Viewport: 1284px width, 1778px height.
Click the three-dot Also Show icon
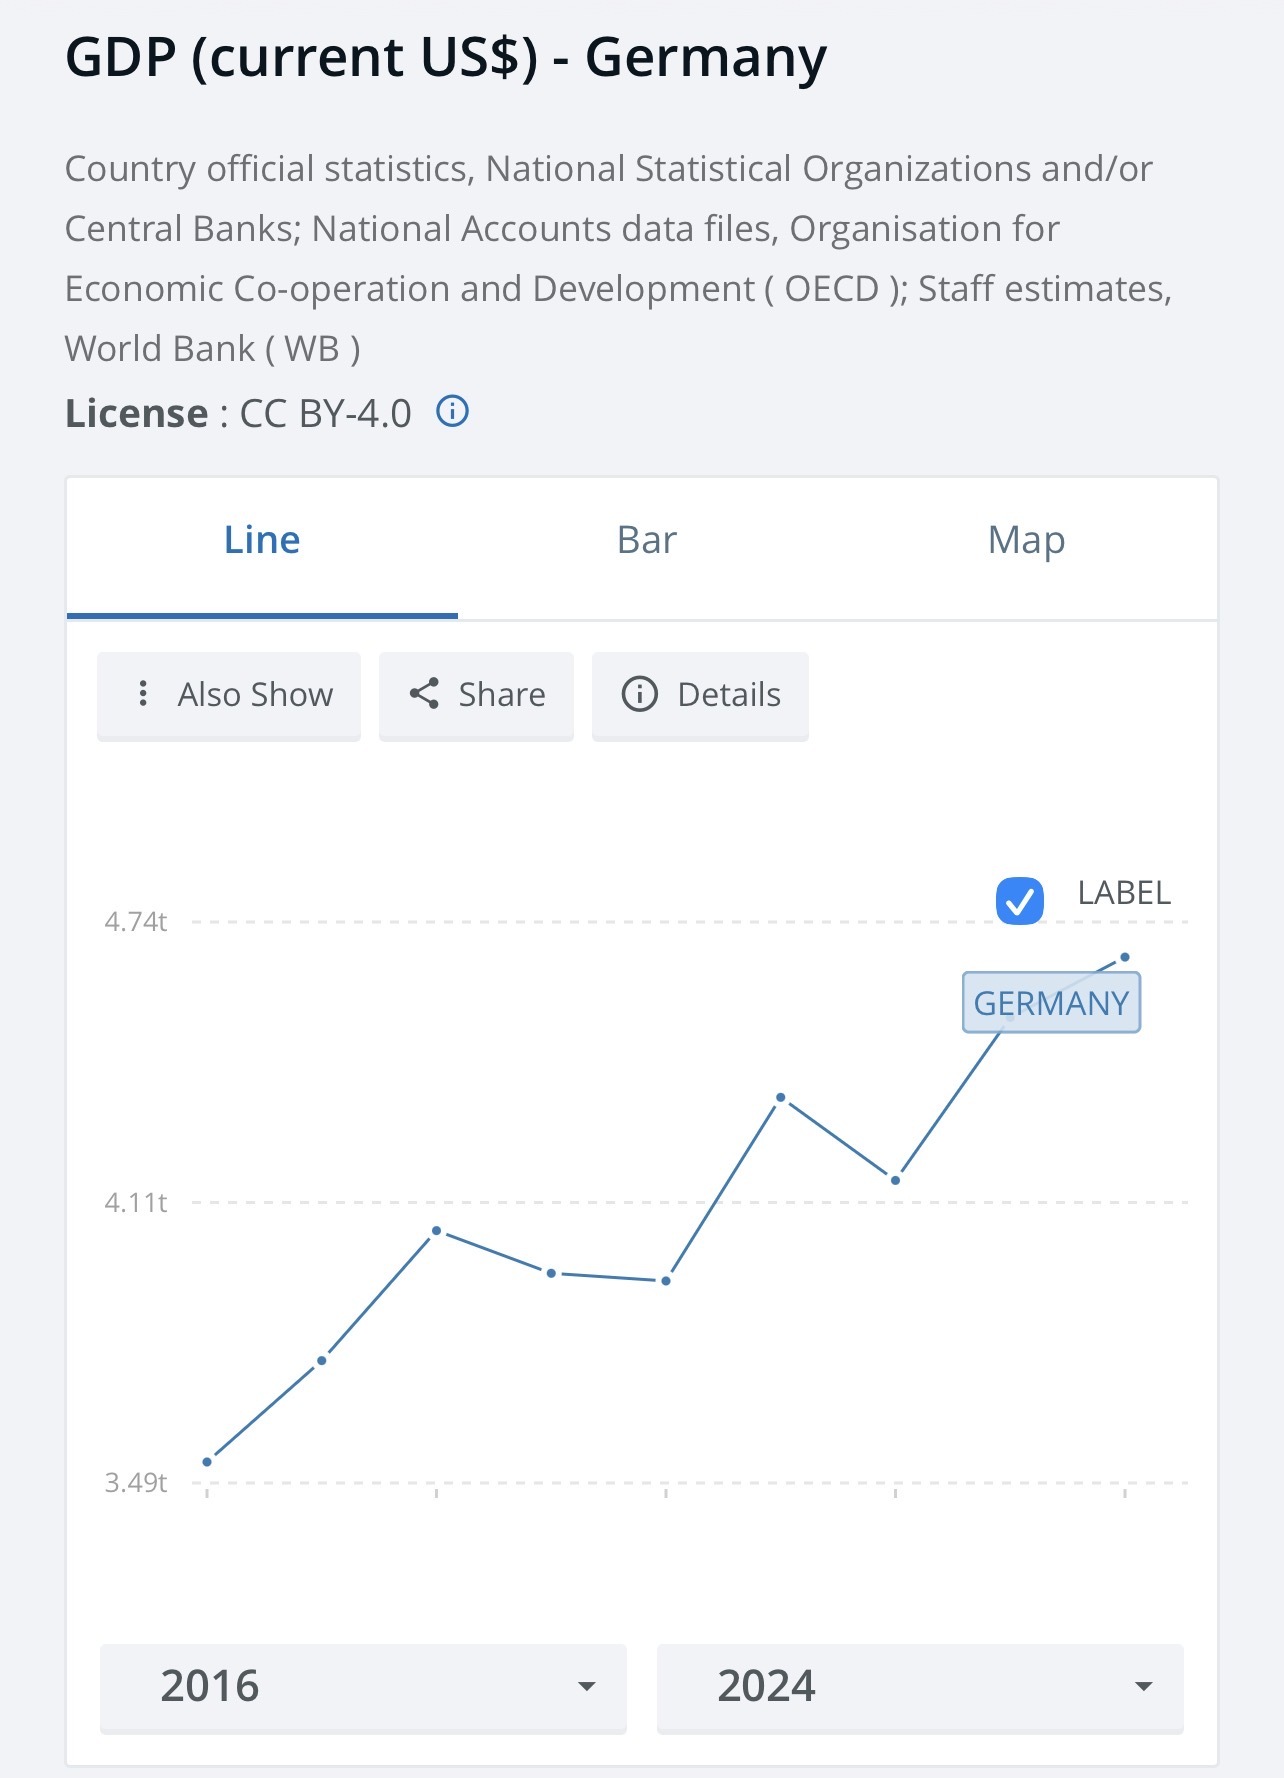point(143,694)
